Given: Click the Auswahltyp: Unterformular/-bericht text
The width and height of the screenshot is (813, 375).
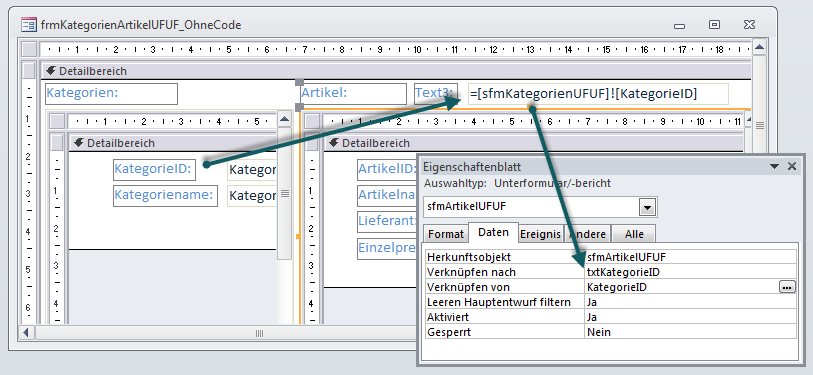Looking at the screenshot, I should [x=518, y=183].
